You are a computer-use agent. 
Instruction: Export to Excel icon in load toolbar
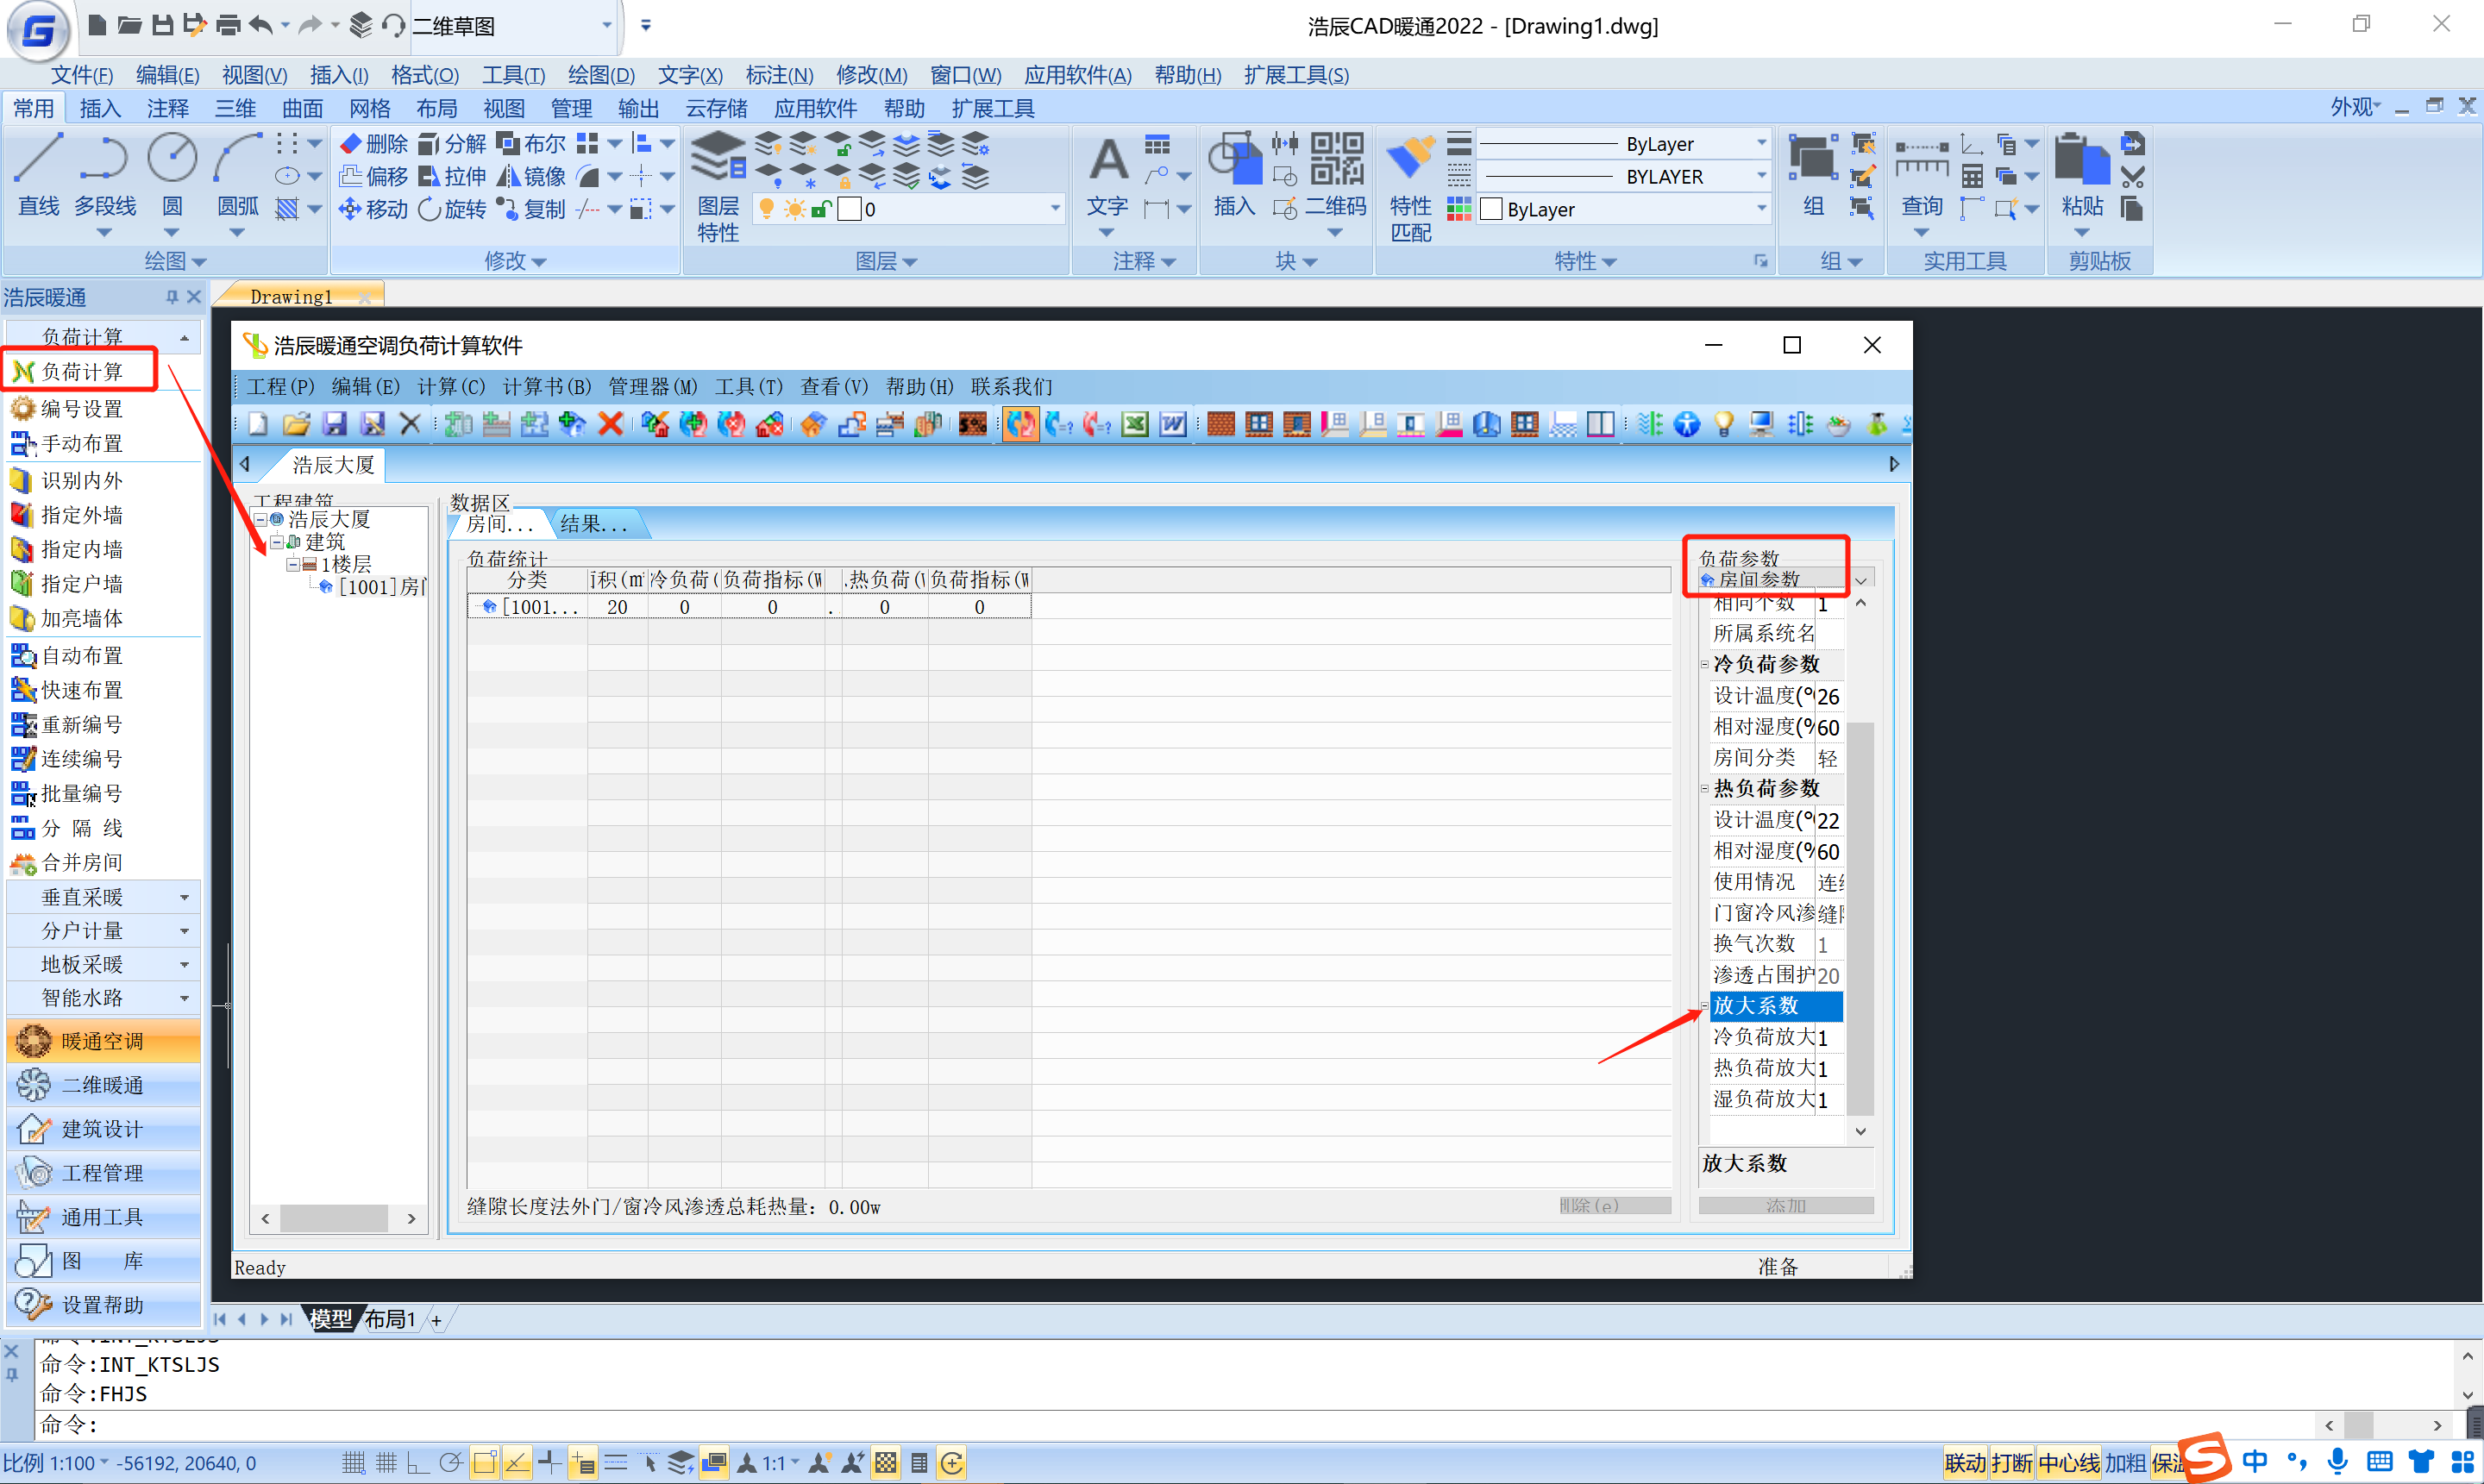click(x=1134, y=425)
